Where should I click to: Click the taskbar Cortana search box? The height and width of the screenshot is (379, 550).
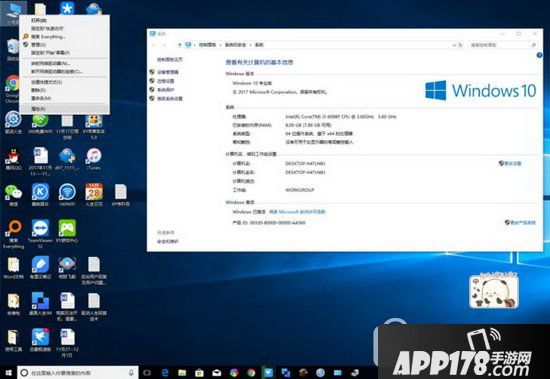[77, 372]
